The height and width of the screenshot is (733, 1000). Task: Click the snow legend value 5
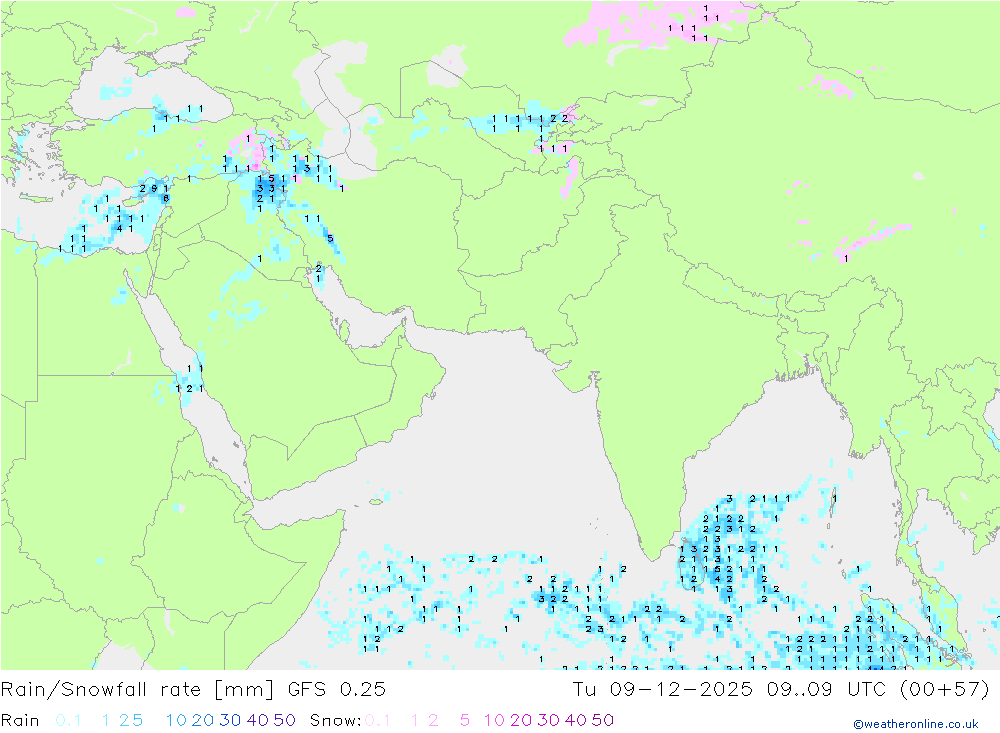coord(465,720)
